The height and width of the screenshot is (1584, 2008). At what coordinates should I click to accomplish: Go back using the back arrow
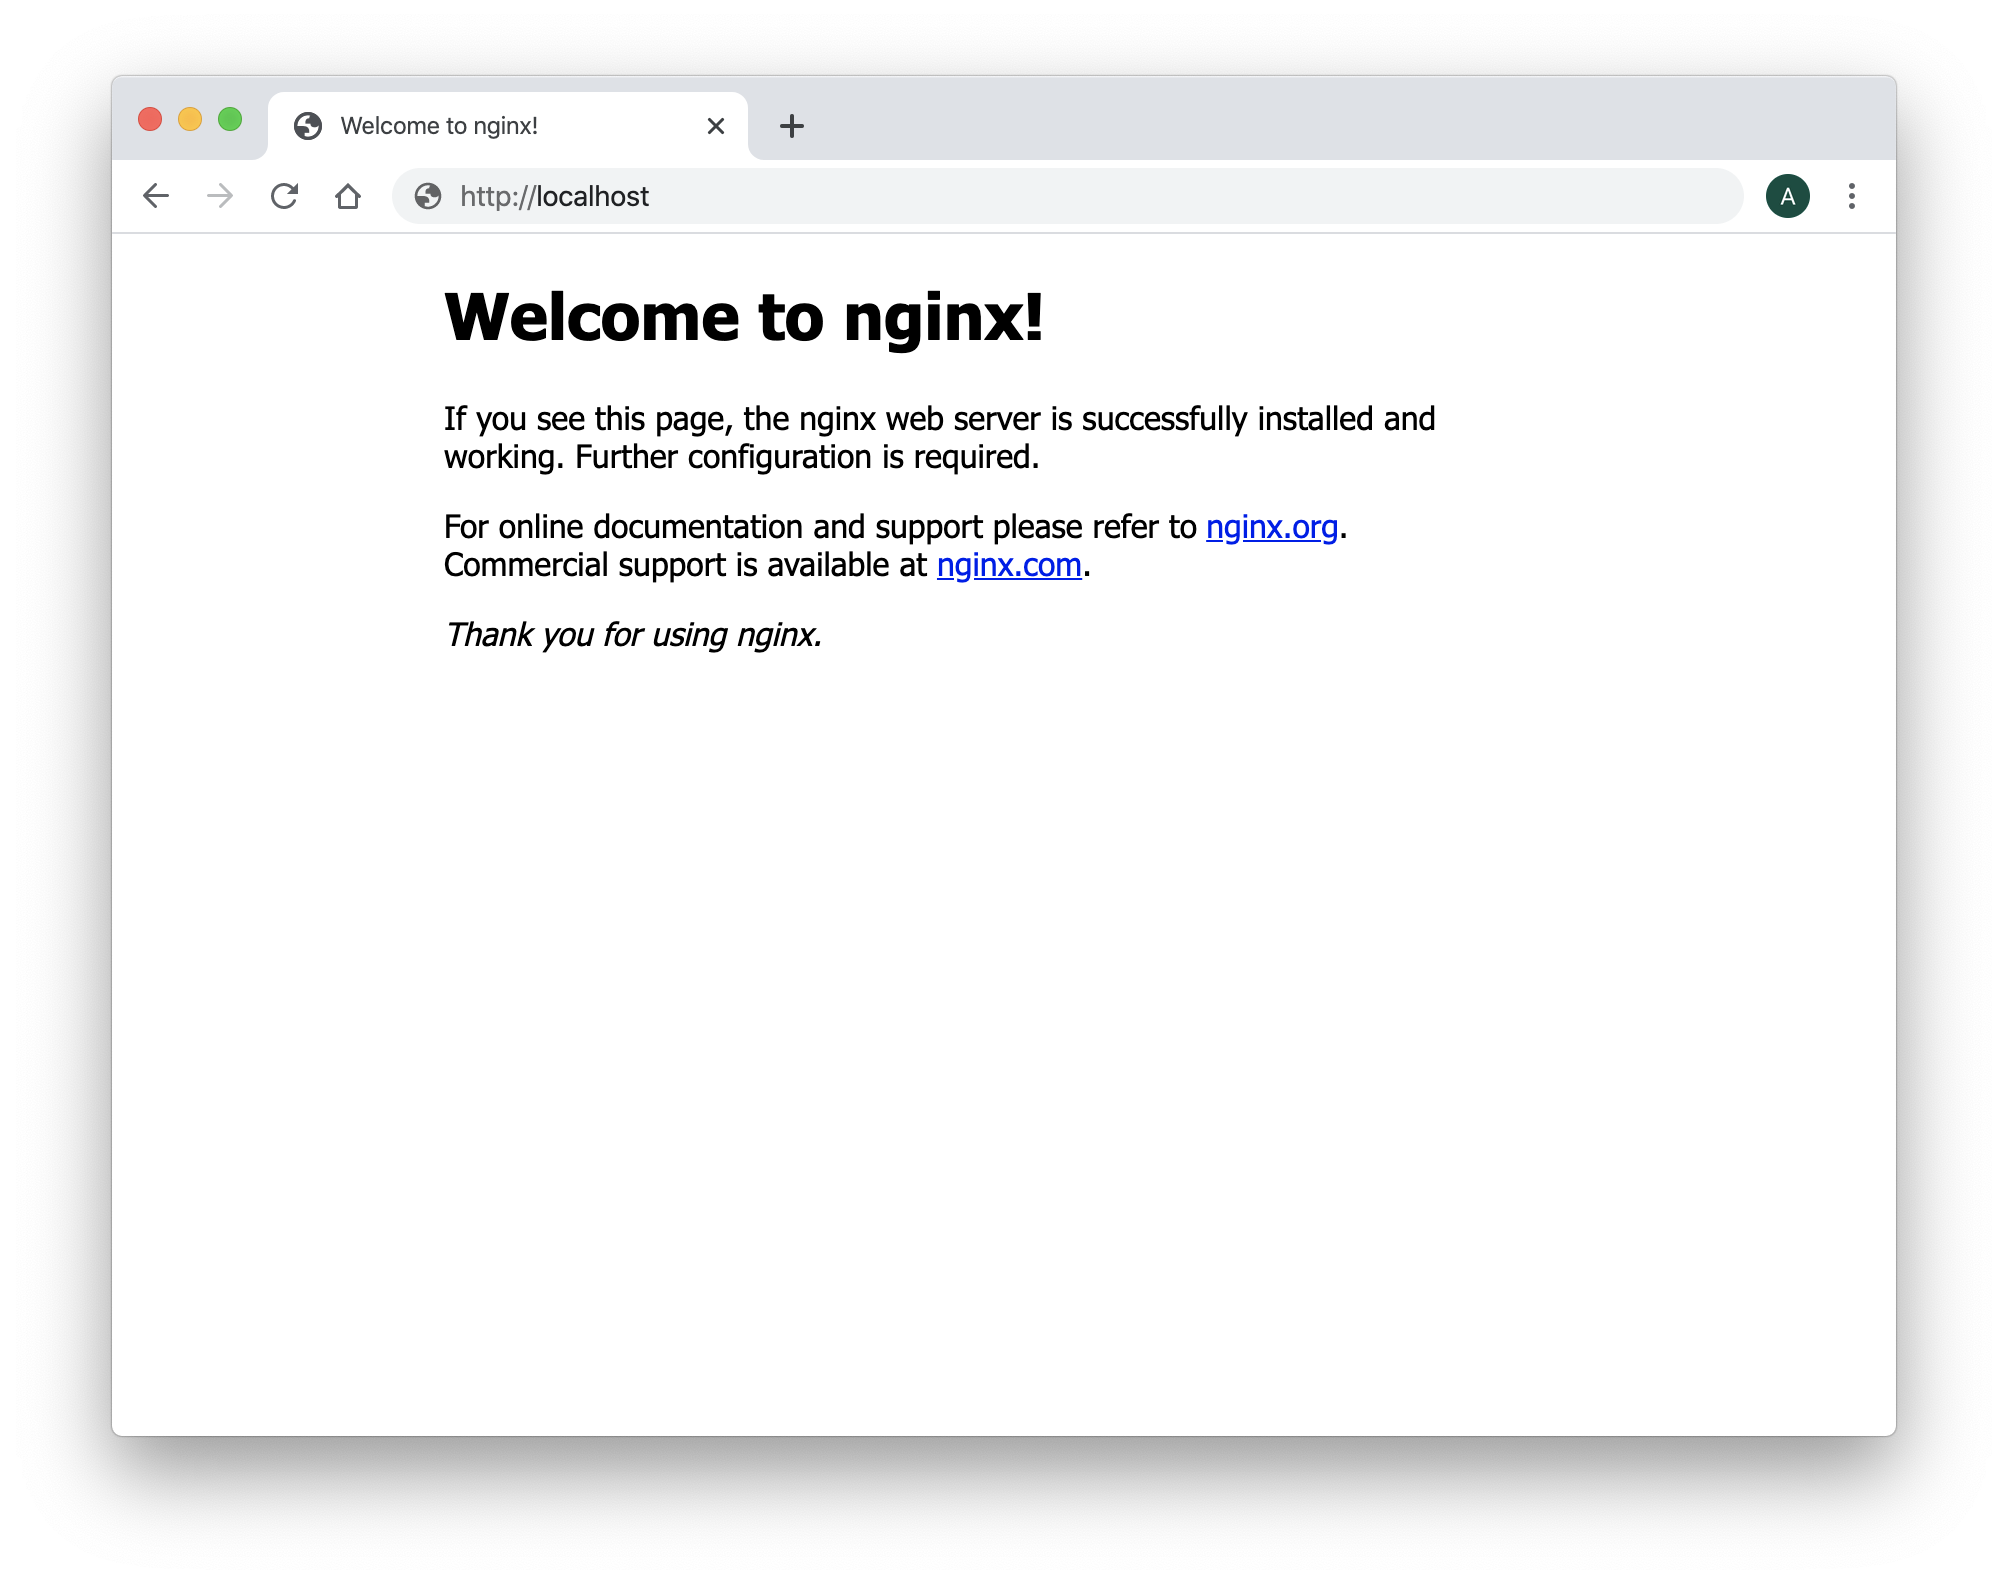pos(156,196)
